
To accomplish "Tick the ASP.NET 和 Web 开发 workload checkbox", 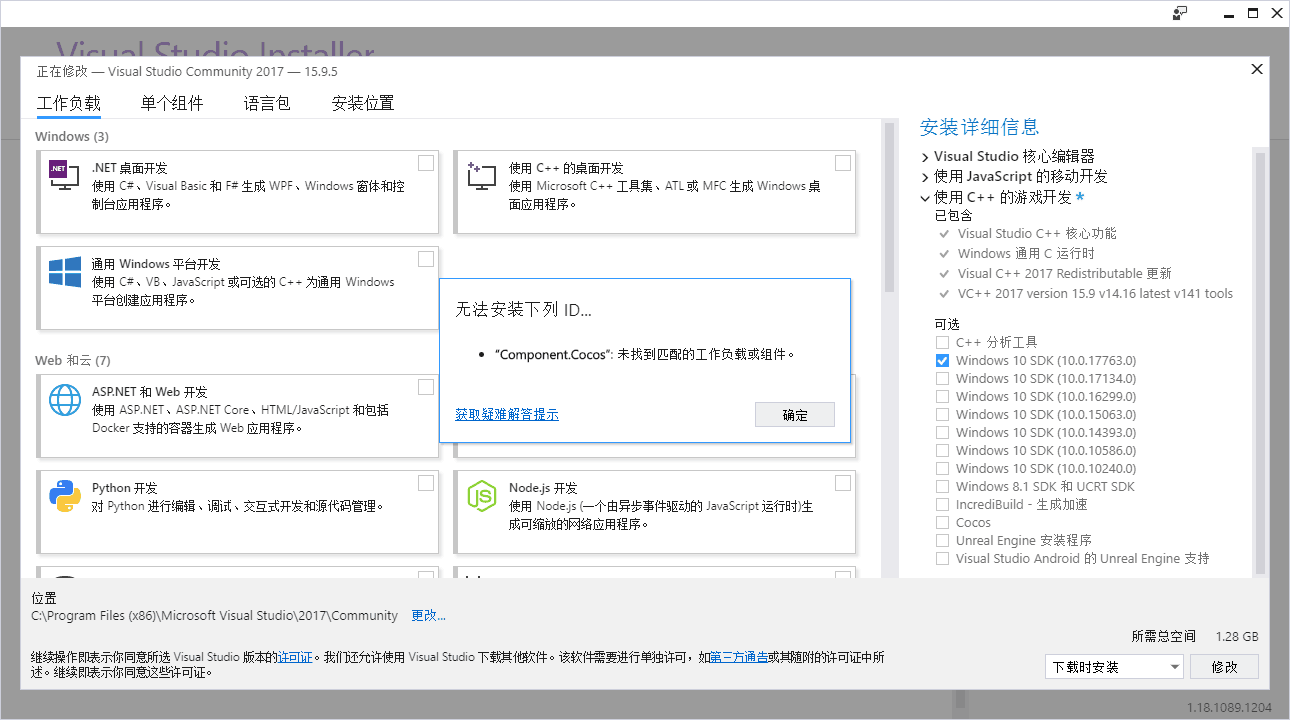I will 426,387.
